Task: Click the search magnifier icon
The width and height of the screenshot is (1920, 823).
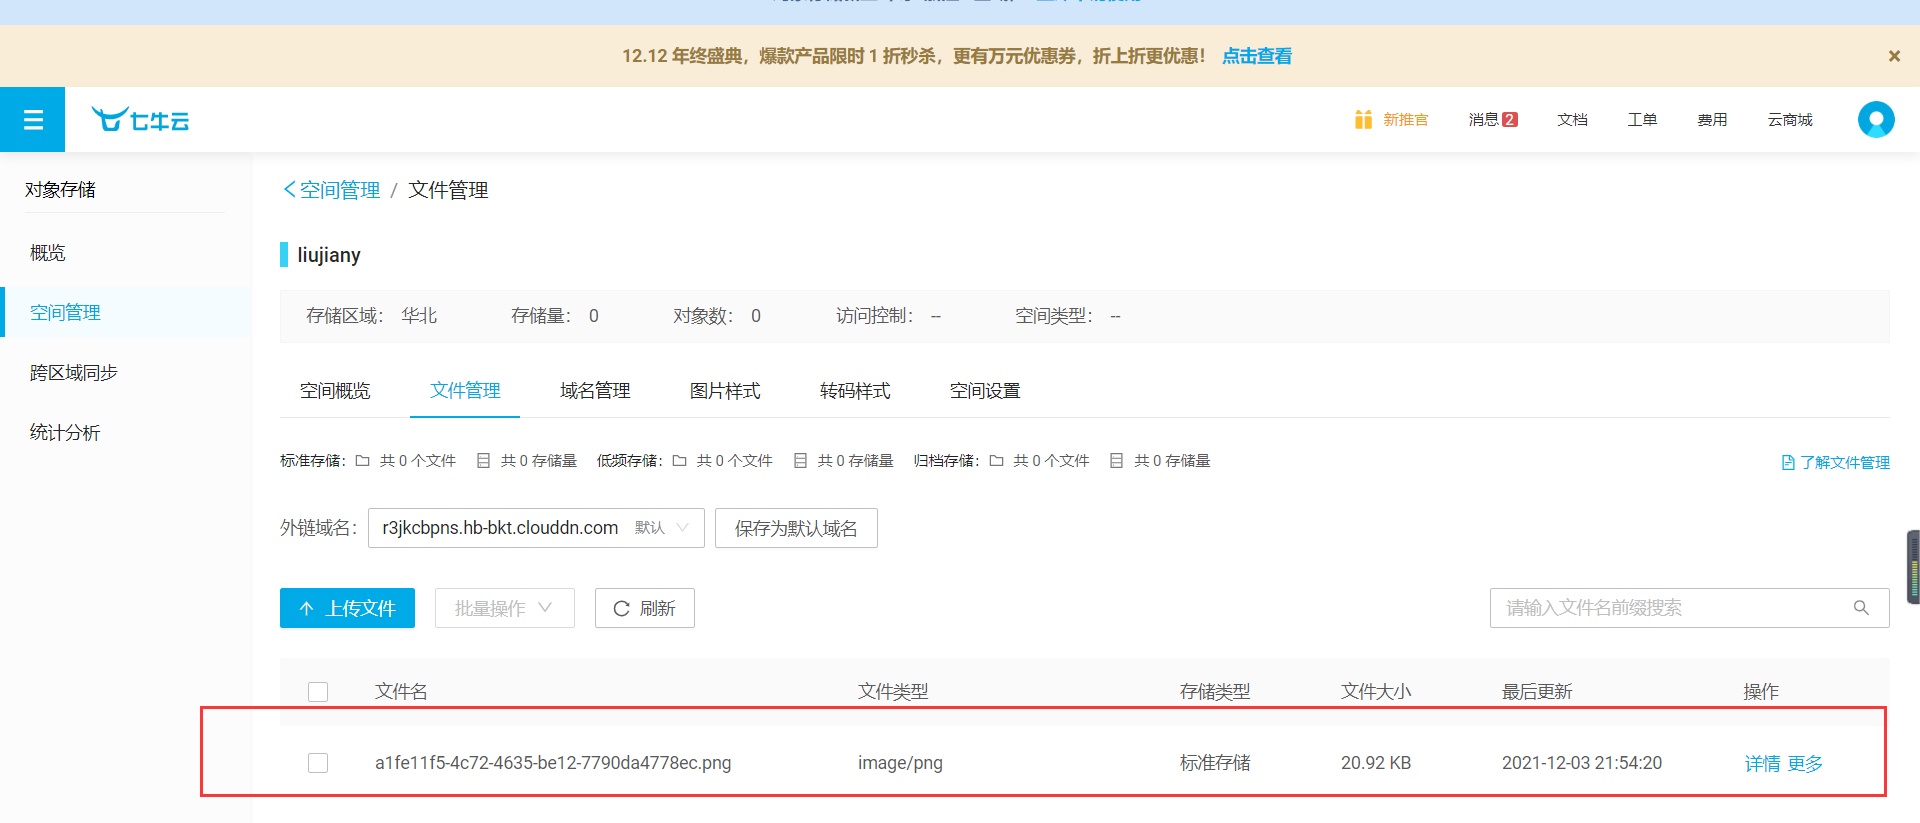Action: (1861, 608)
